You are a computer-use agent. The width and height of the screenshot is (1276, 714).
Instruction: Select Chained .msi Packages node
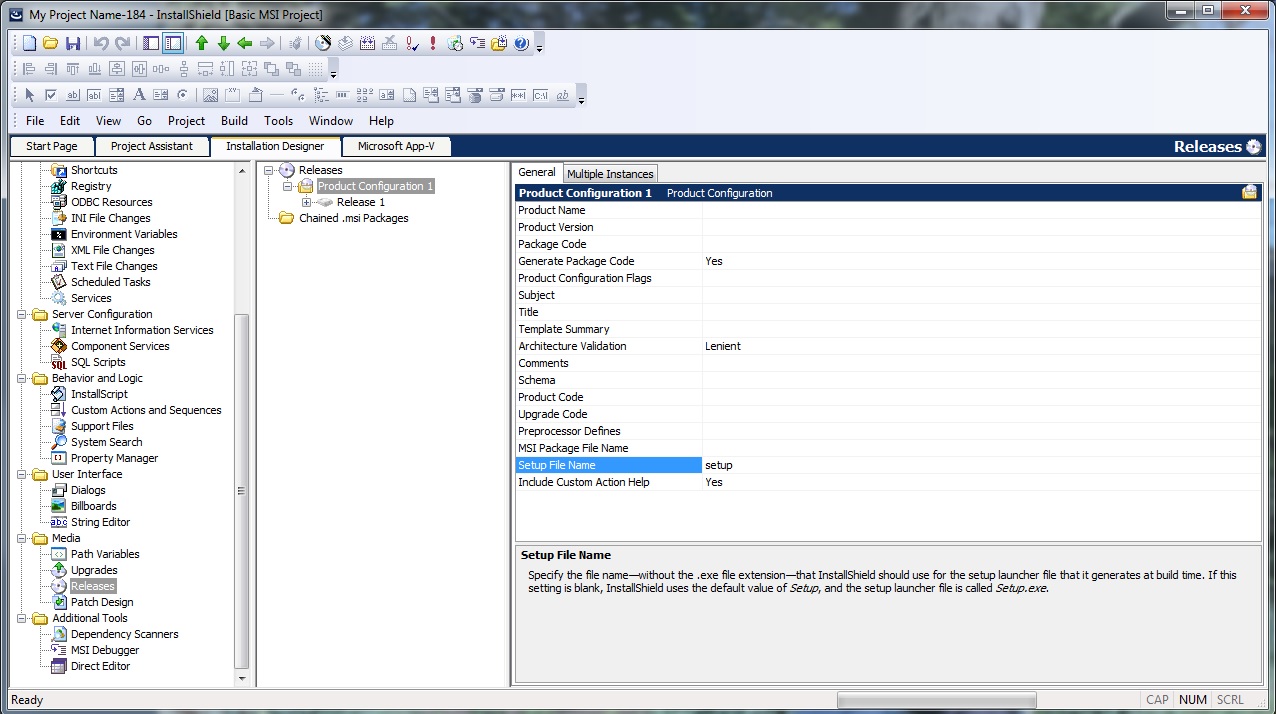(x=354, y=218)
